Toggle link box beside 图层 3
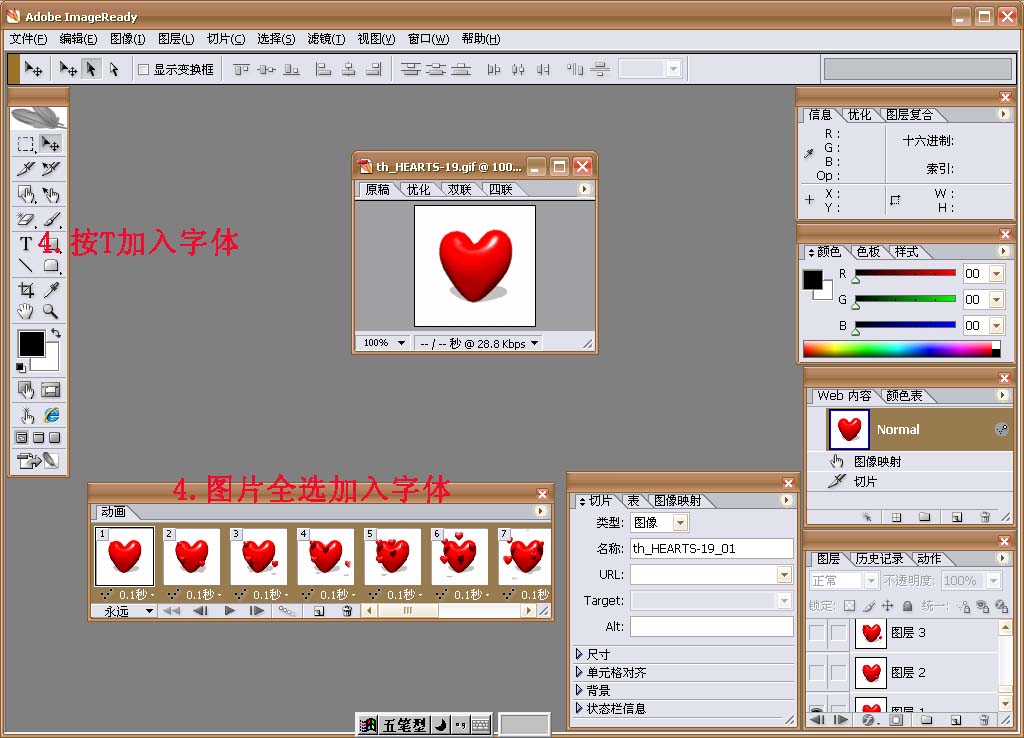 839,632
